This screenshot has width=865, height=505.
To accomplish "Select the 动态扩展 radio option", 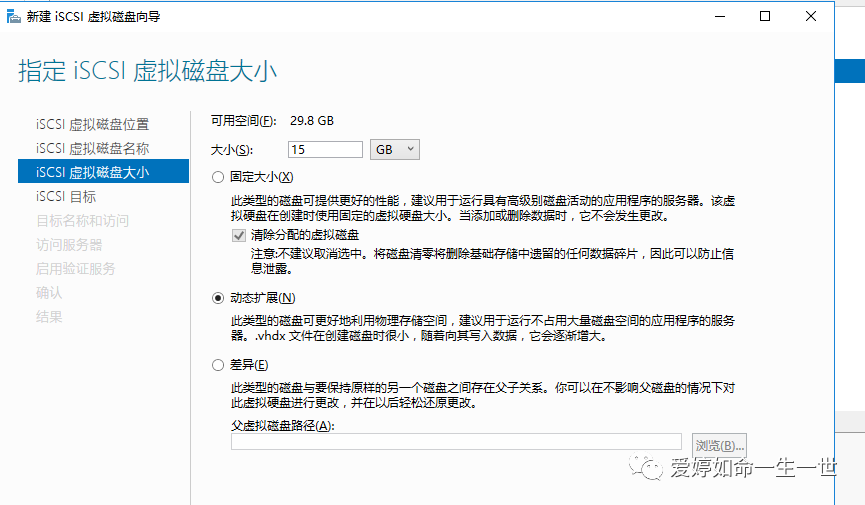I will pos(218,299).
